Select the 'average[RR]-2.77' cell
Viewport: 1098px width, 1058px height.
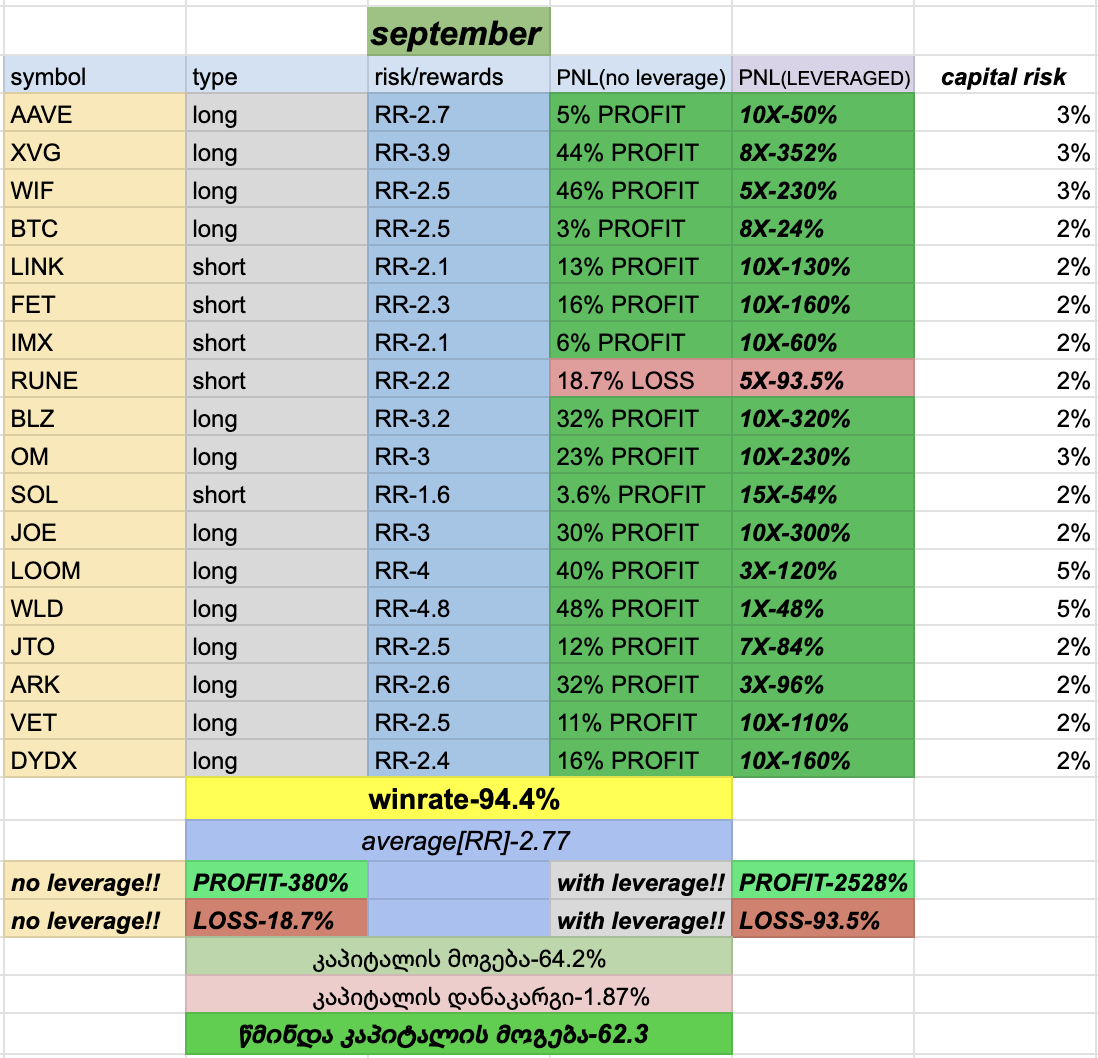pos(458,839)
